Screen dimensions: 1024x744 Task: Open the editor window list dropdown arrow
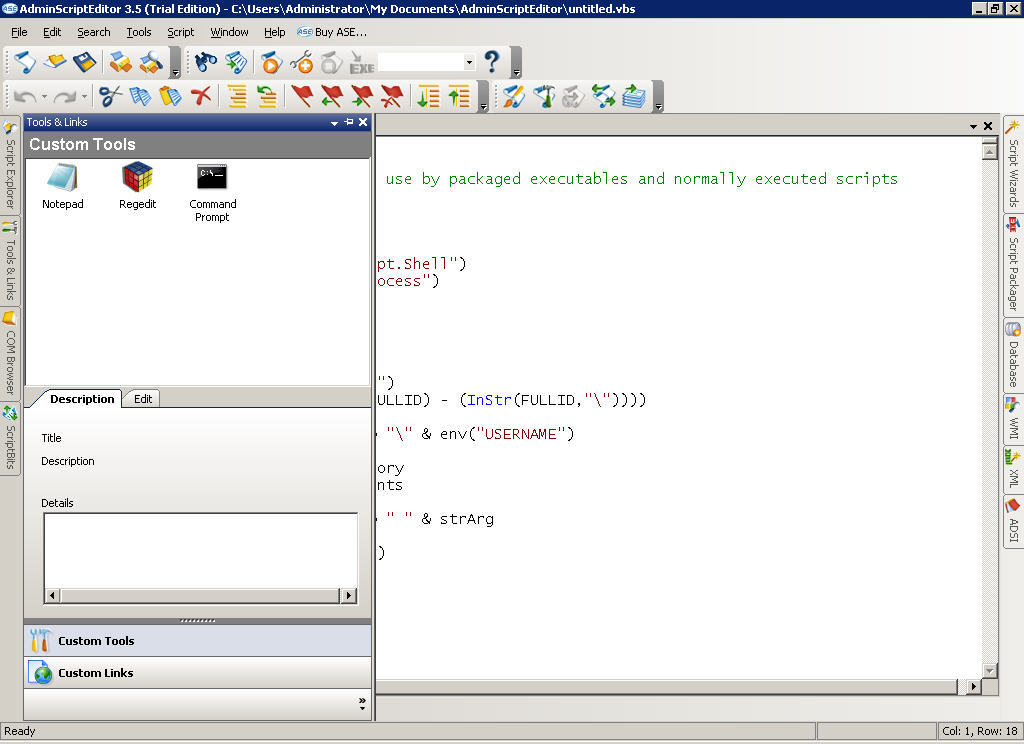973,126
